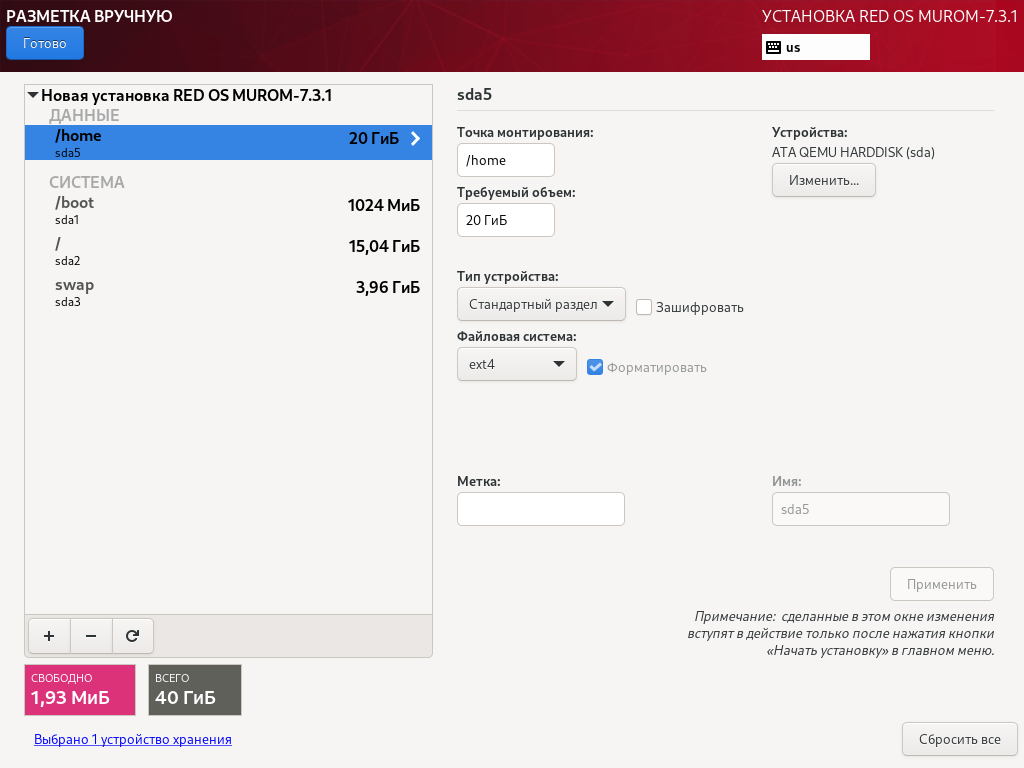Click the ДАННЫЕ section header
Viewport: 1024px width, 768px height.
[84, 116]
